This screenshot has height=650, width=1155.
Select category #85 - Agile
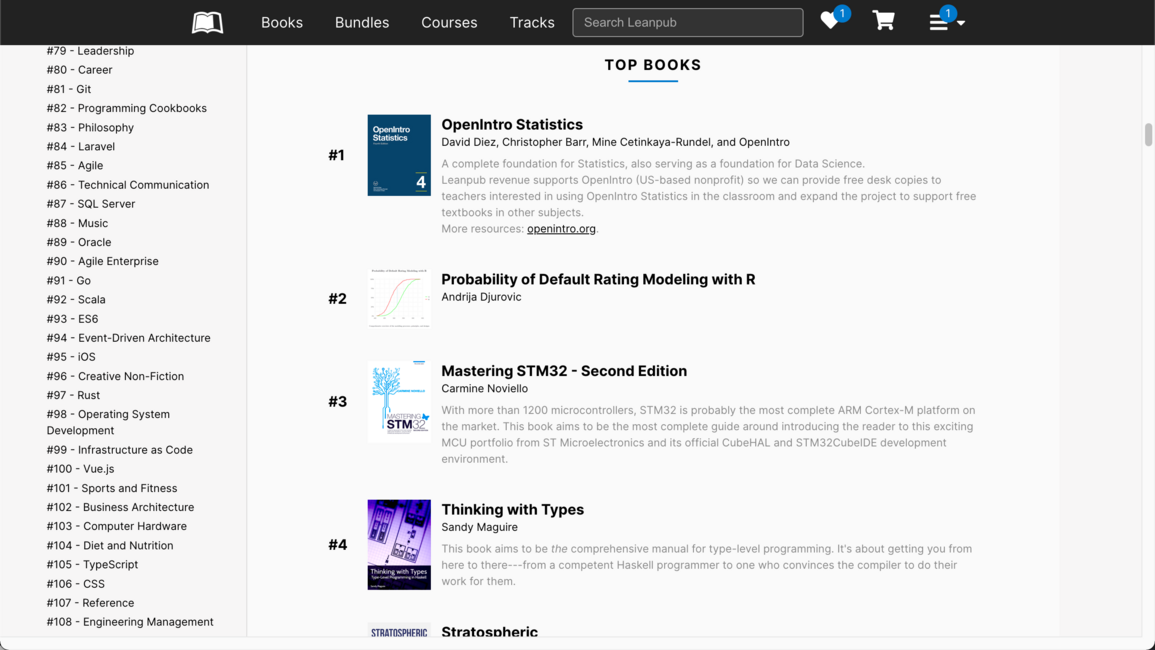tap(74, 166)
